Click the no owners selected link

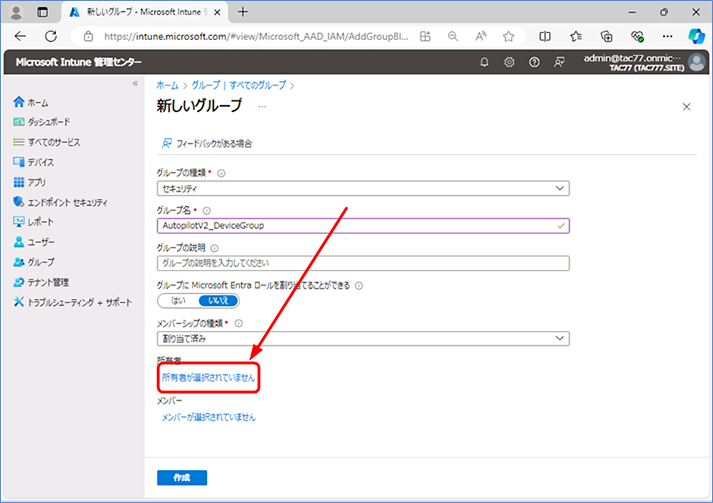click(208, 377)
